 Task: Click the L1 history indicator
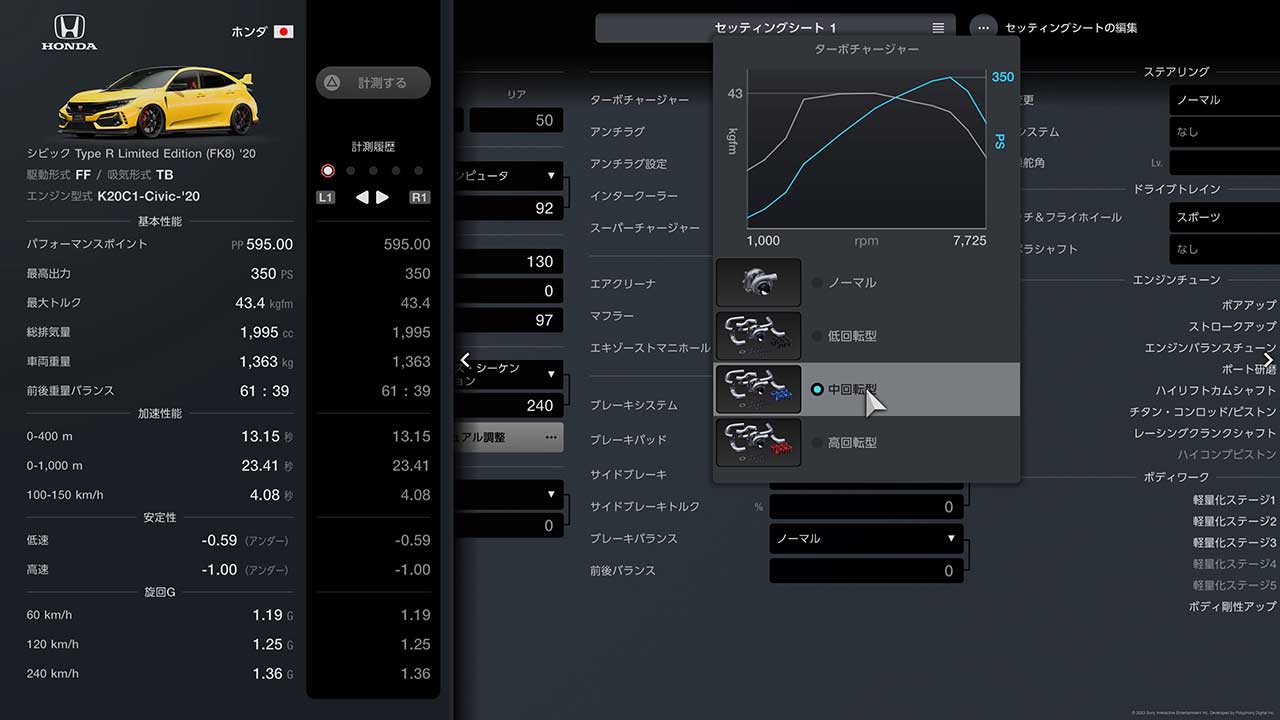click(x=326, y=197)
